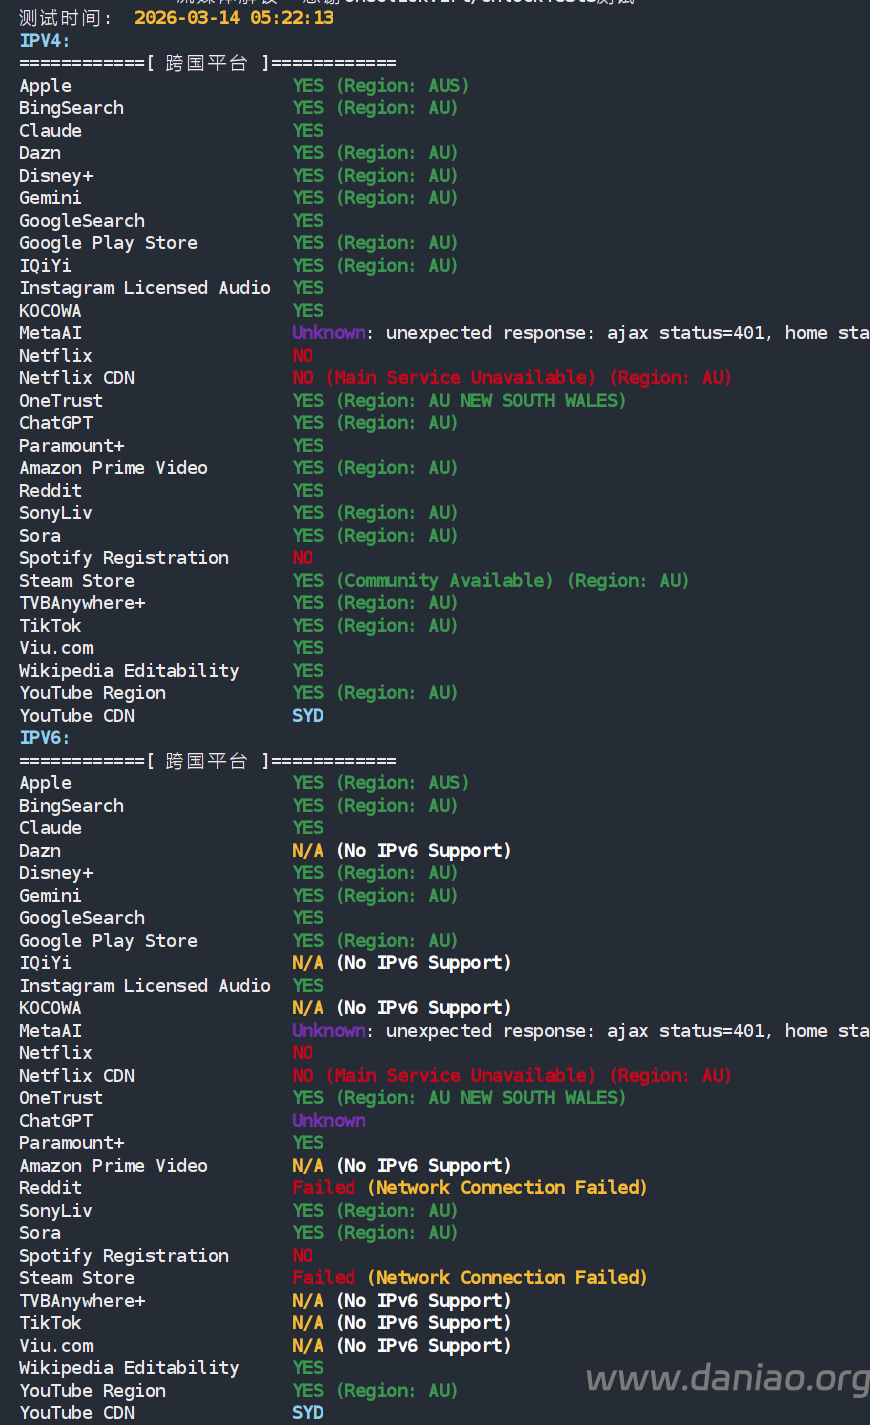This screenshot has width=870, height=1425.
Task: Click the Google Play Store label in IPV6 section
Action: click(x=108, y=941)
